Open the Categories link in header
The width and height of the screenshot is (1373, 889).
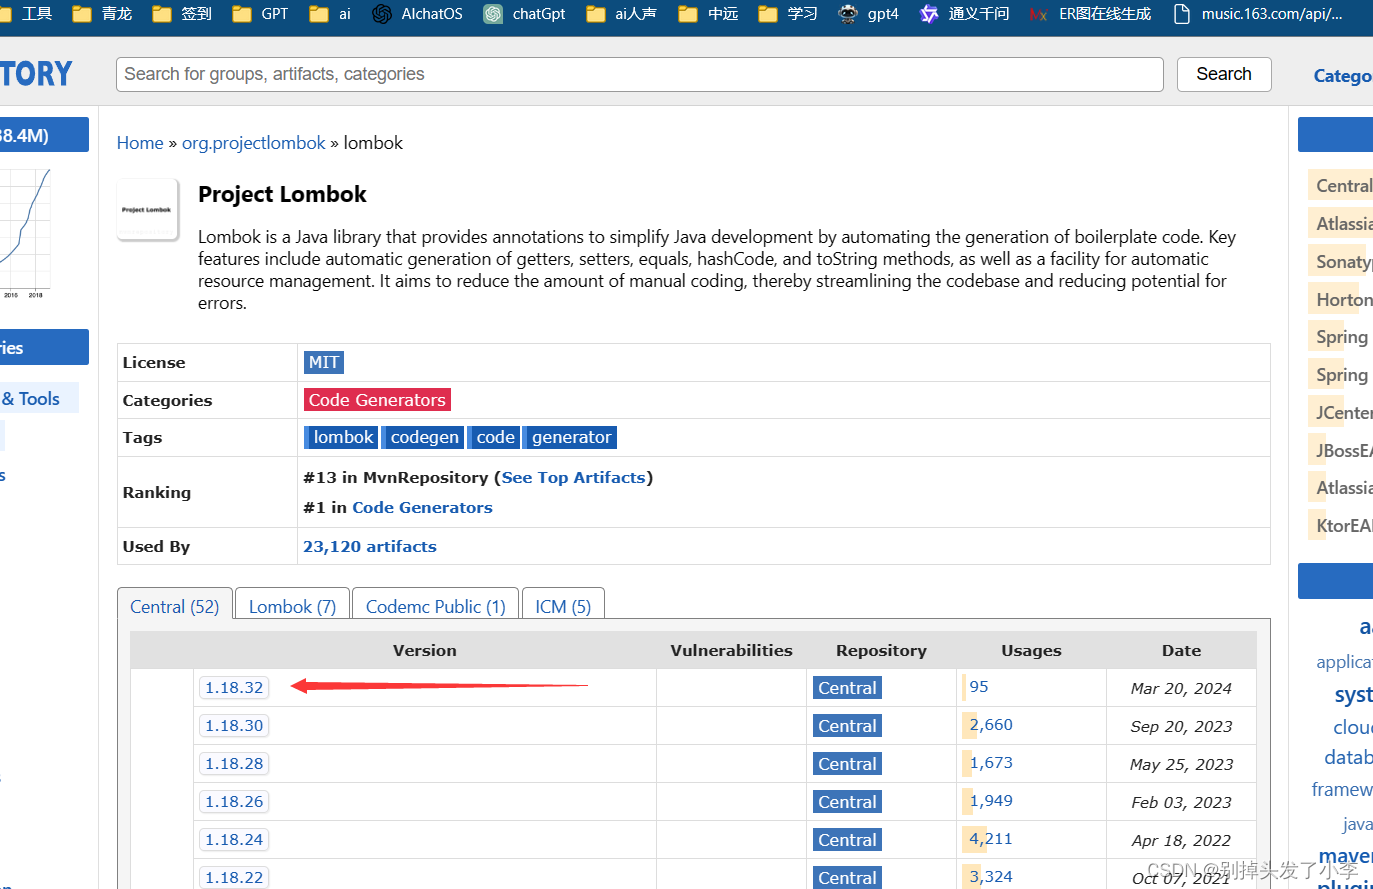[1343, 76]
